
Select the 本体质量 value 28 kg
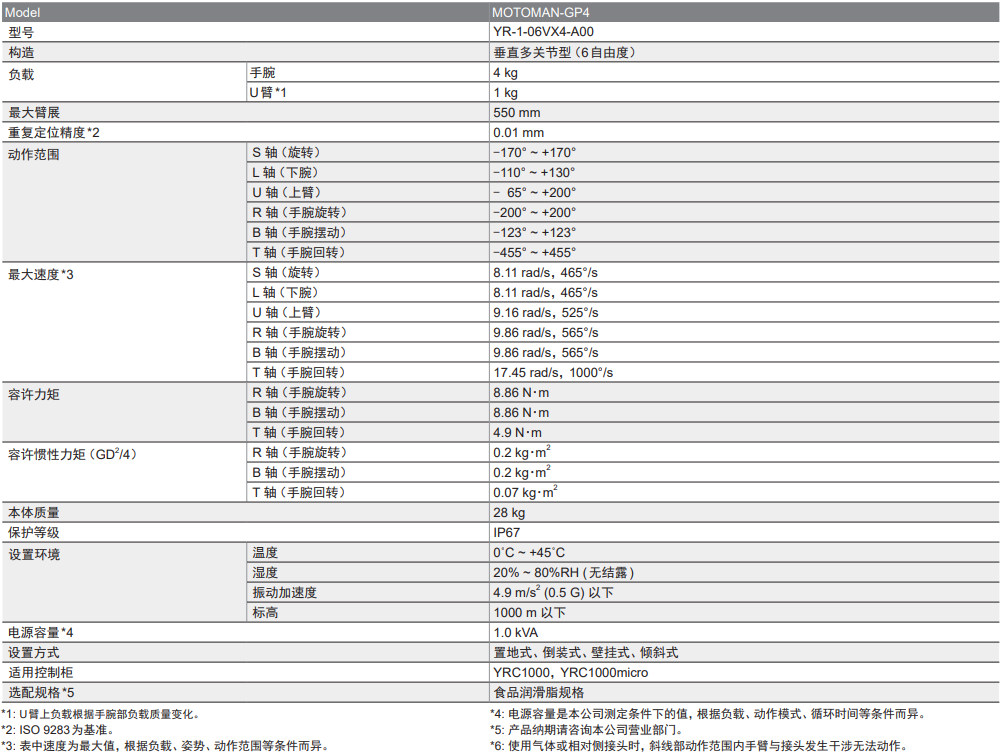[509, 513]
